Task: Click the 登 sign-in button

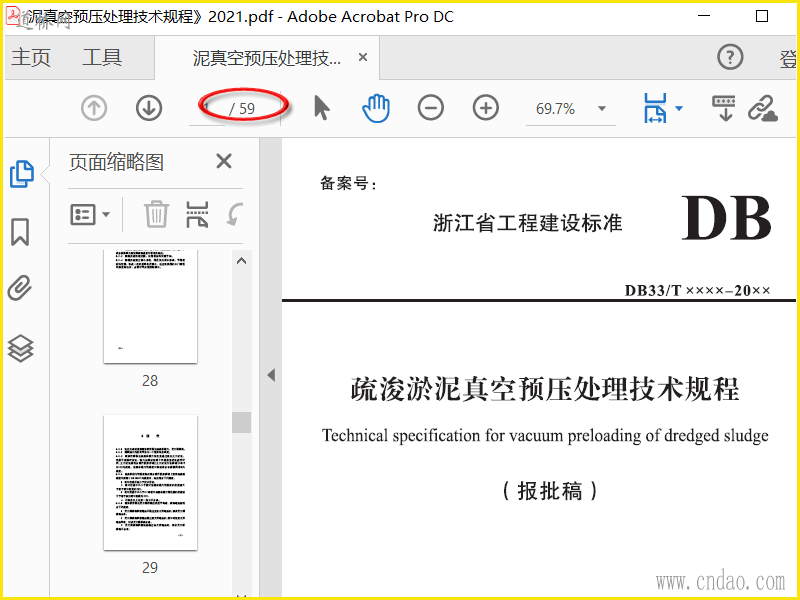Action: click(x=788, y=59)
